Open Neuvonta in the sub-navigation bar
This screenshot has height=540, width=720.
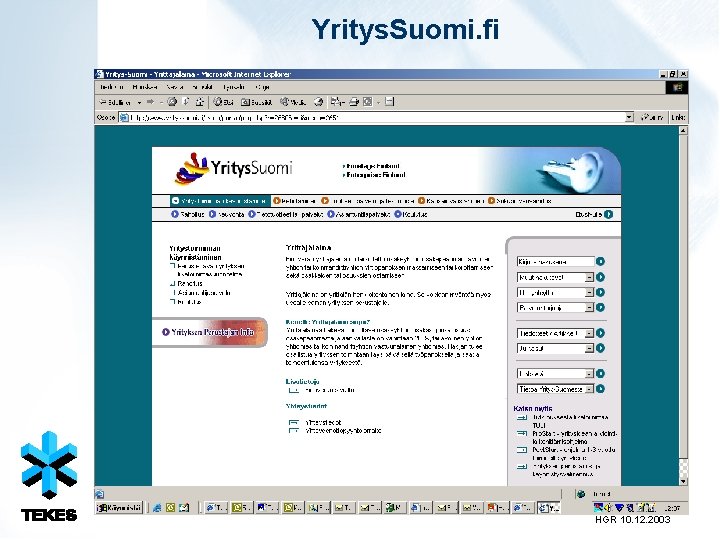(x=226, y=214)
